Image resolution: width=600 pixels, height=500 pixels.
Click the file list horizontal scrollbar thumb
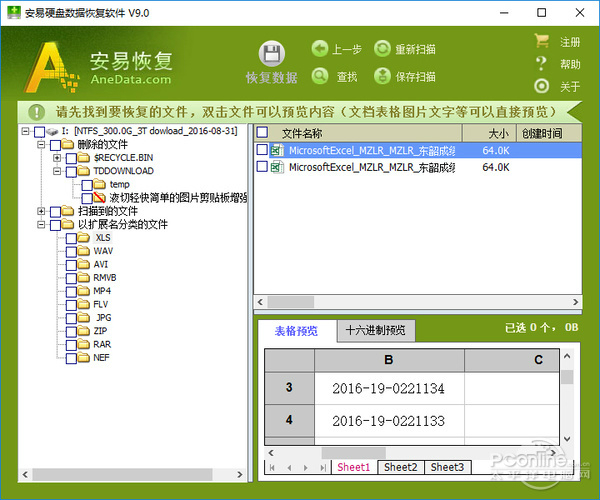[291, 302]
